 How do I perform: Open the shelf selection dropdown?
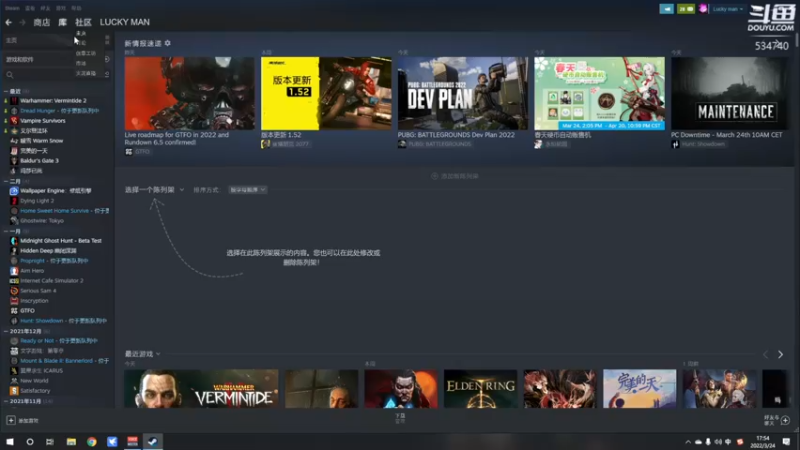tap(154, 190)
